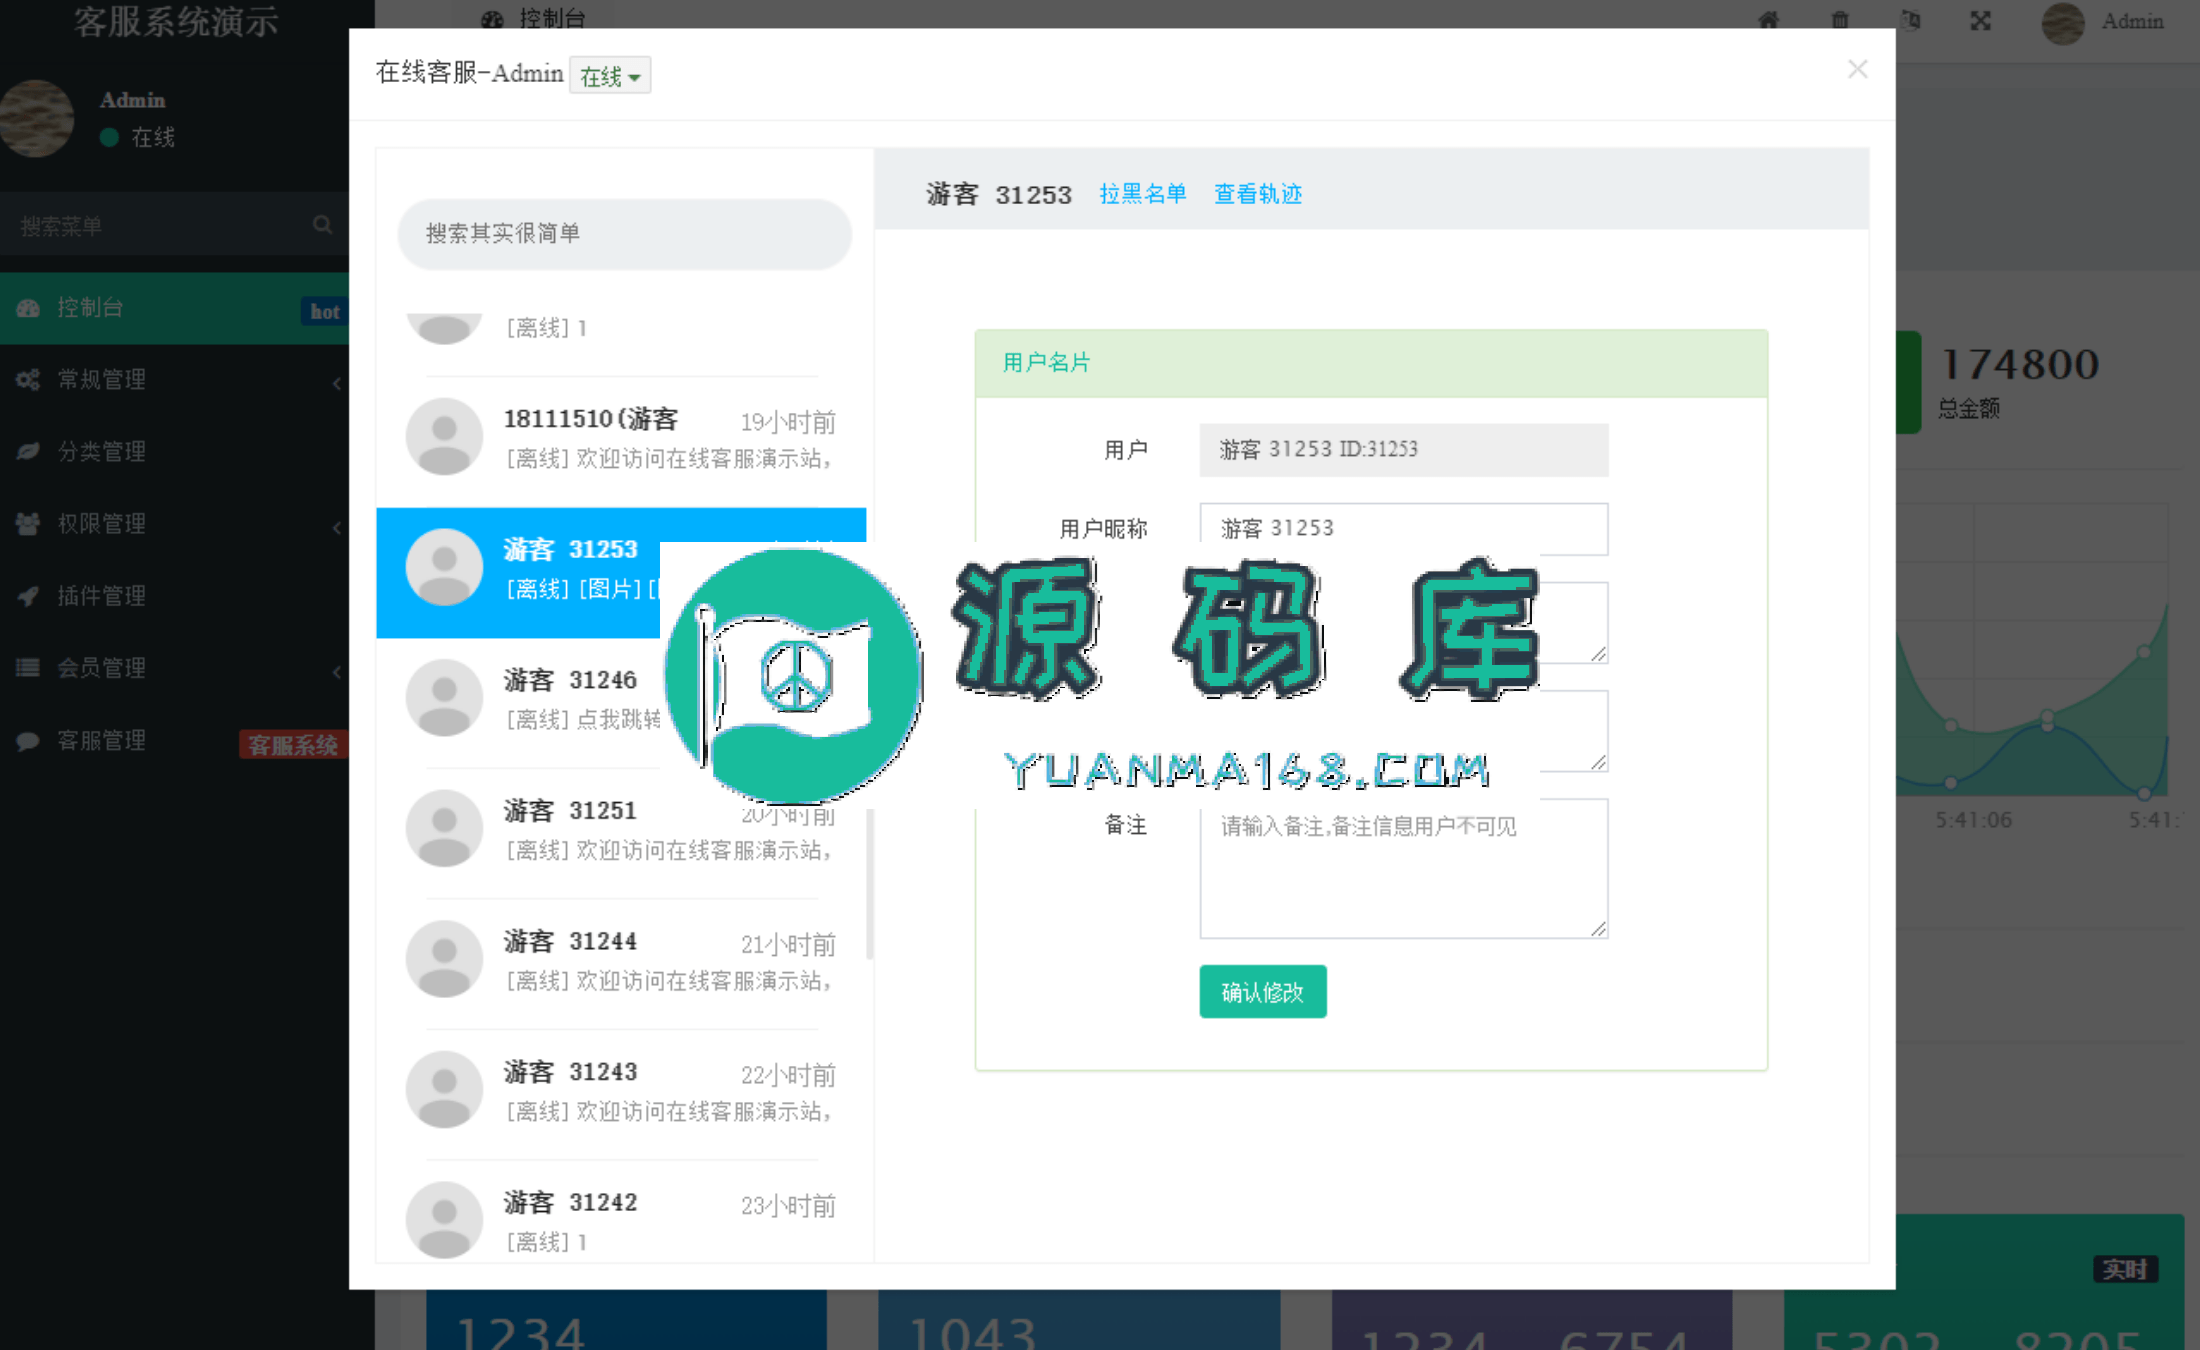The height and width of the screenshot is (1350, 2200).
Task: Click avatar of 游客 31253
Action: 444,567
